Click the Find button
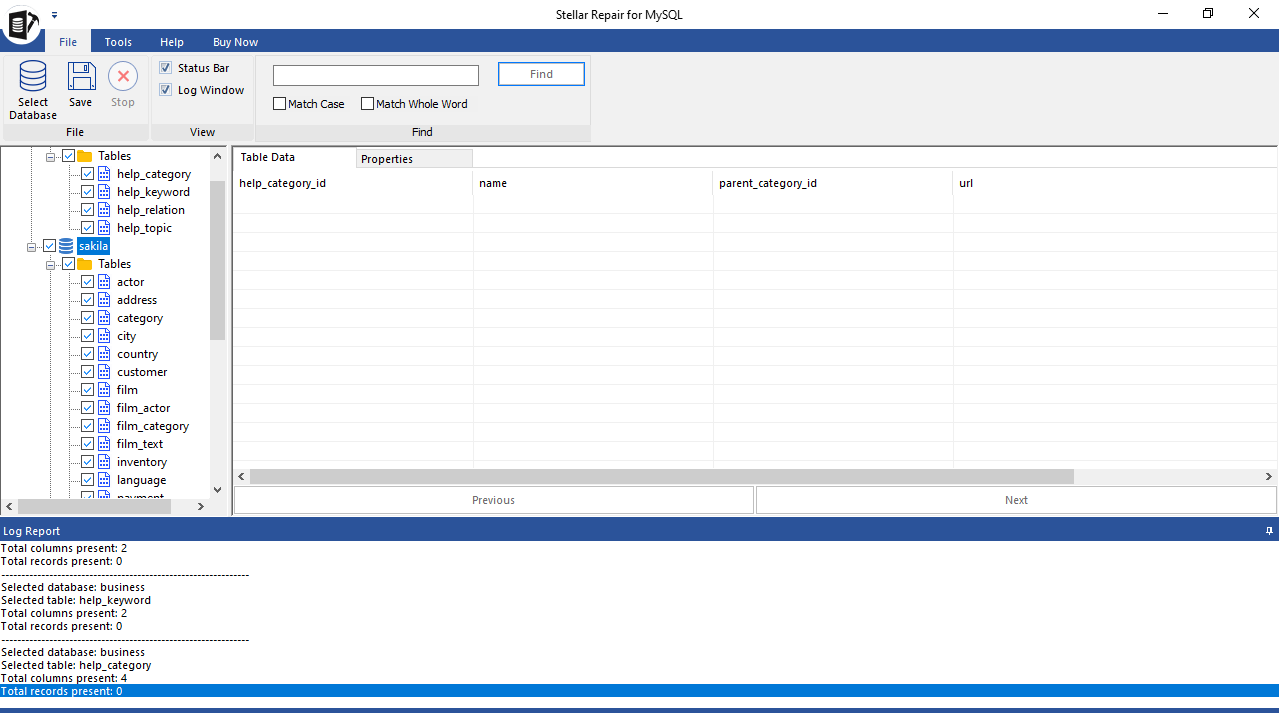 point(541,74)
